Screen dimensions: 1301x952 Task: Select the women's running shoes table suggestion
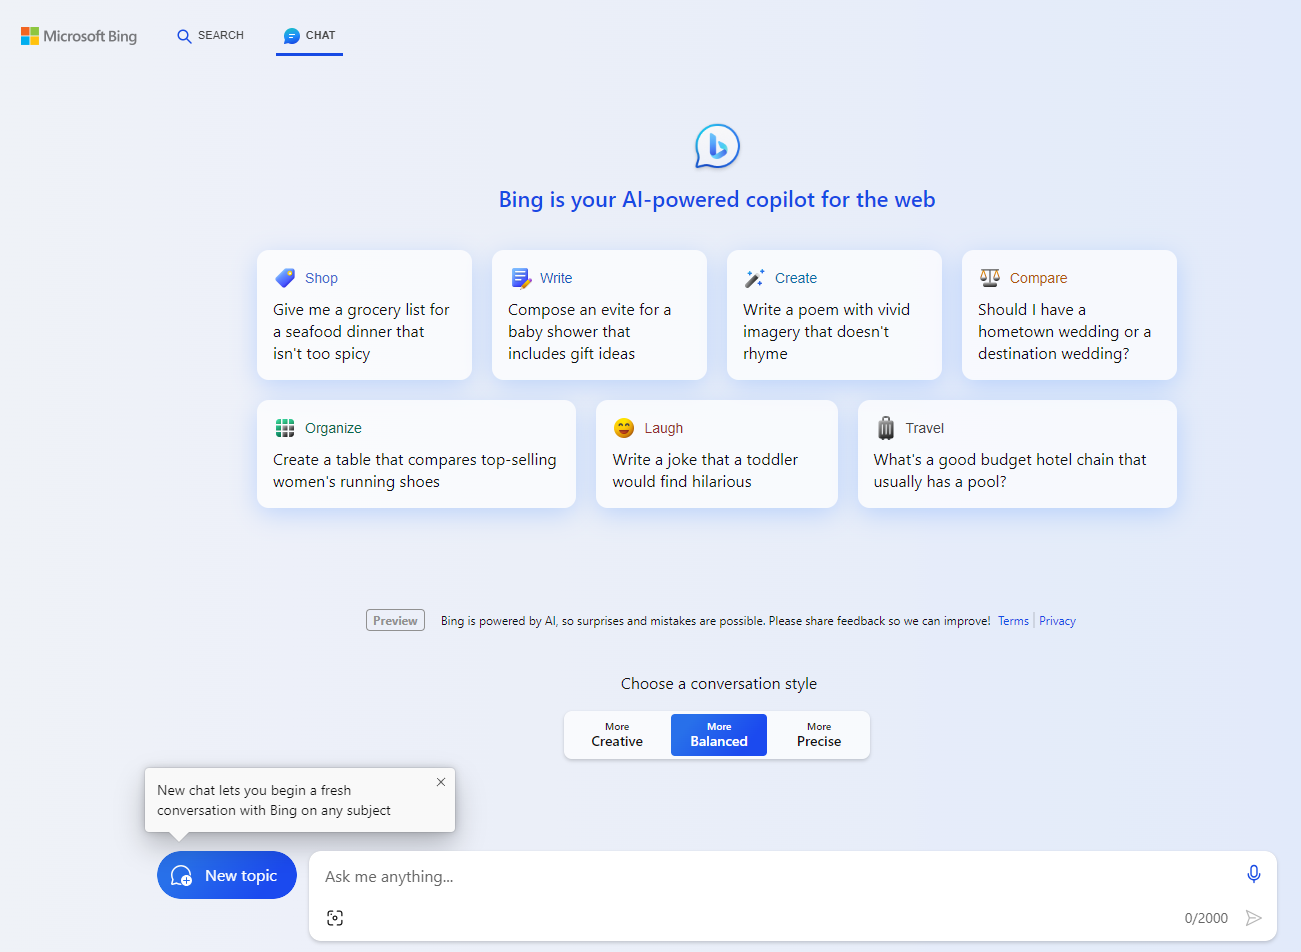(x=416, y=454)
